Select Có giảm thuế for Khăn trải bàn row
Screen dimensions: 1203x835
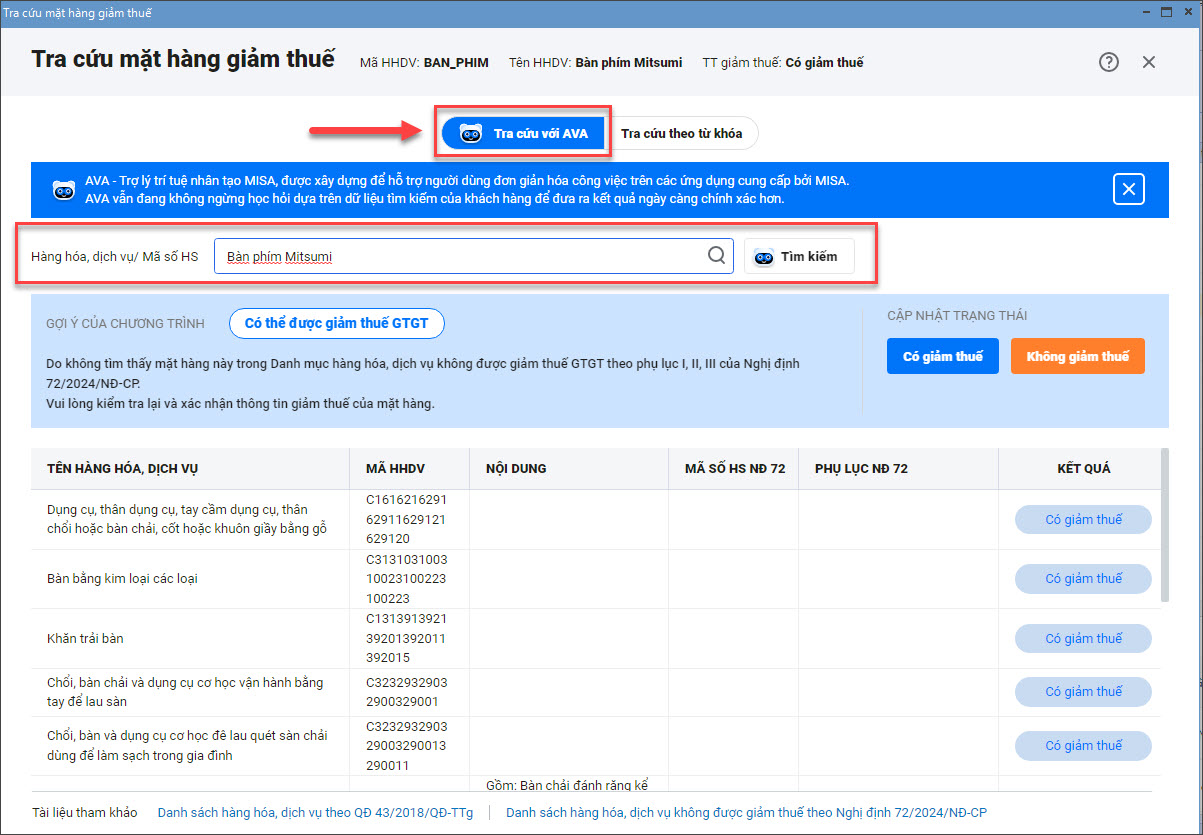(1083, 638)
